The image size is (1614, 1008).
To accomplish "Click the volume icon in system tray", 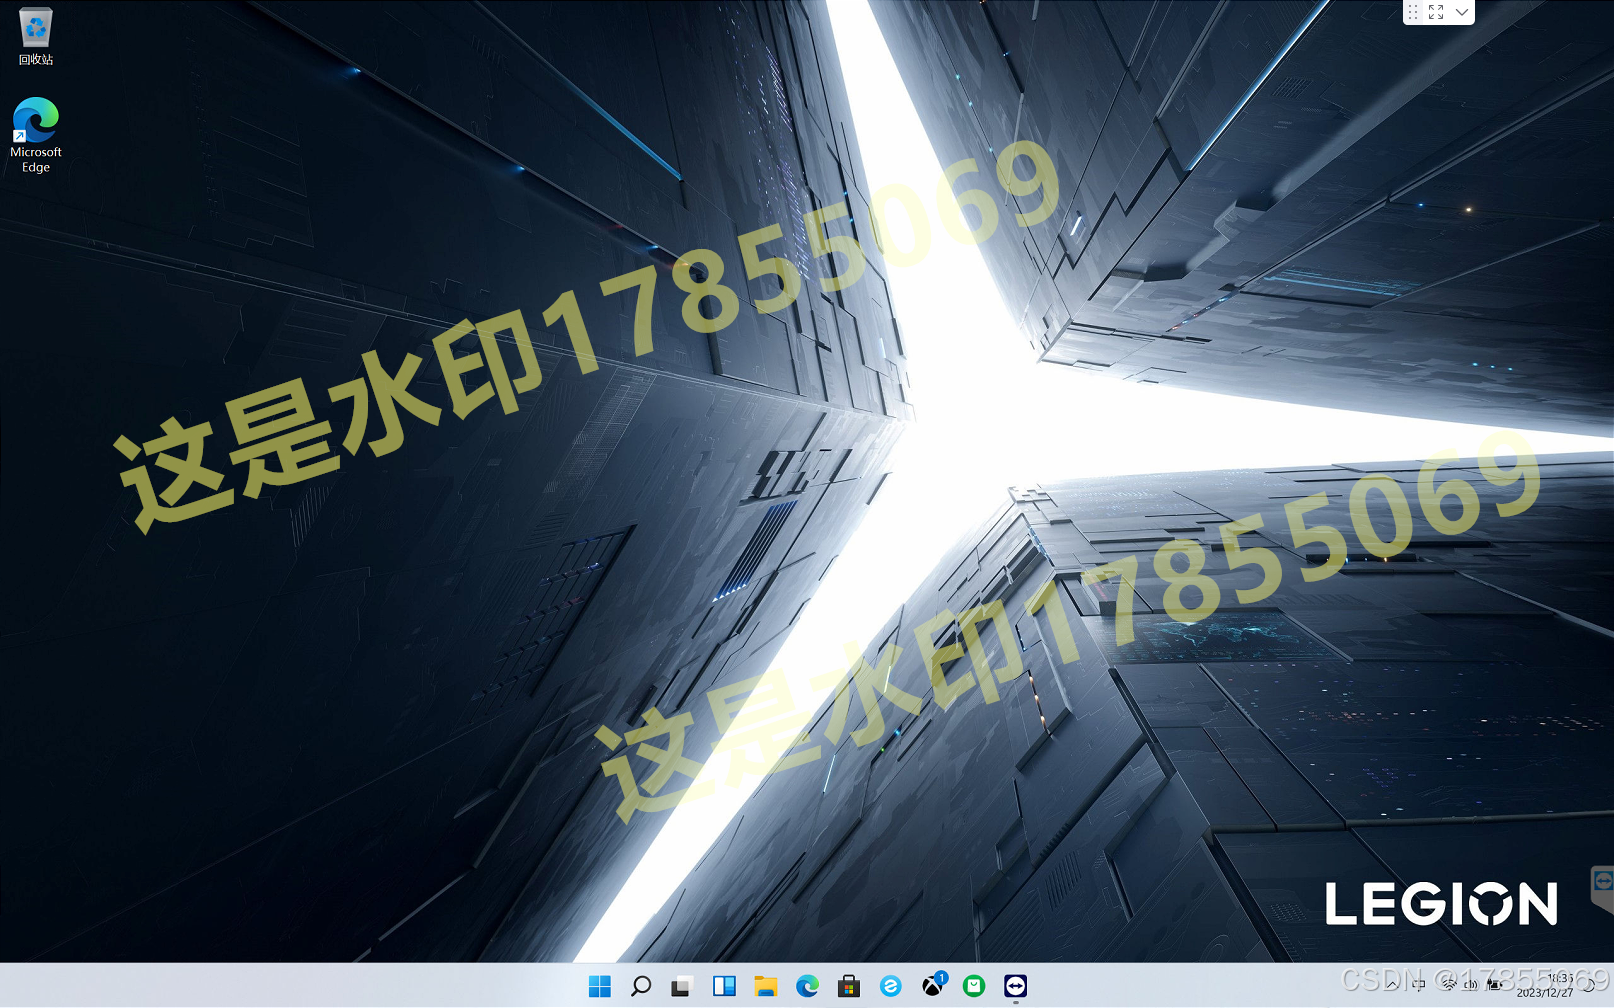I will 1471,985.
